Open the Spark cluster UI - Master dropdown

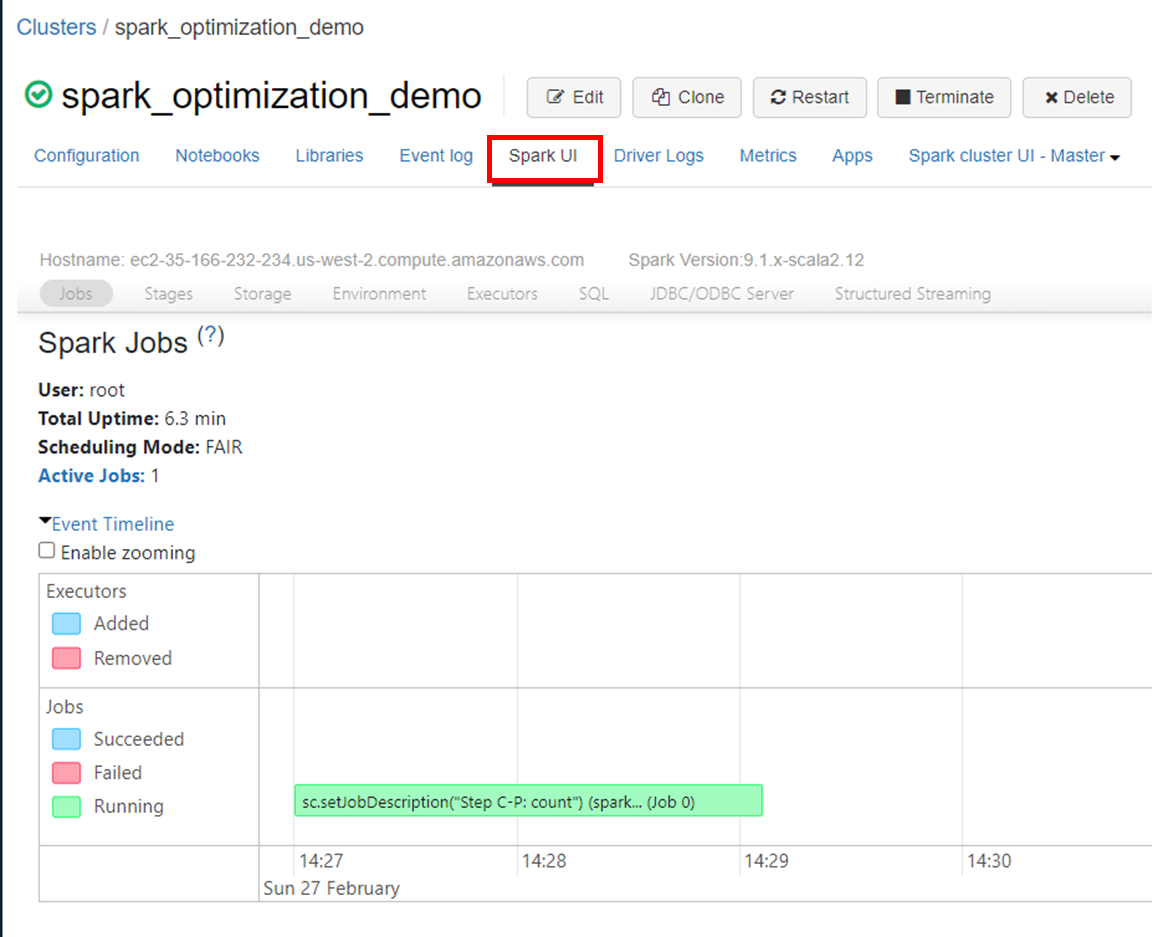point(1012,156)
